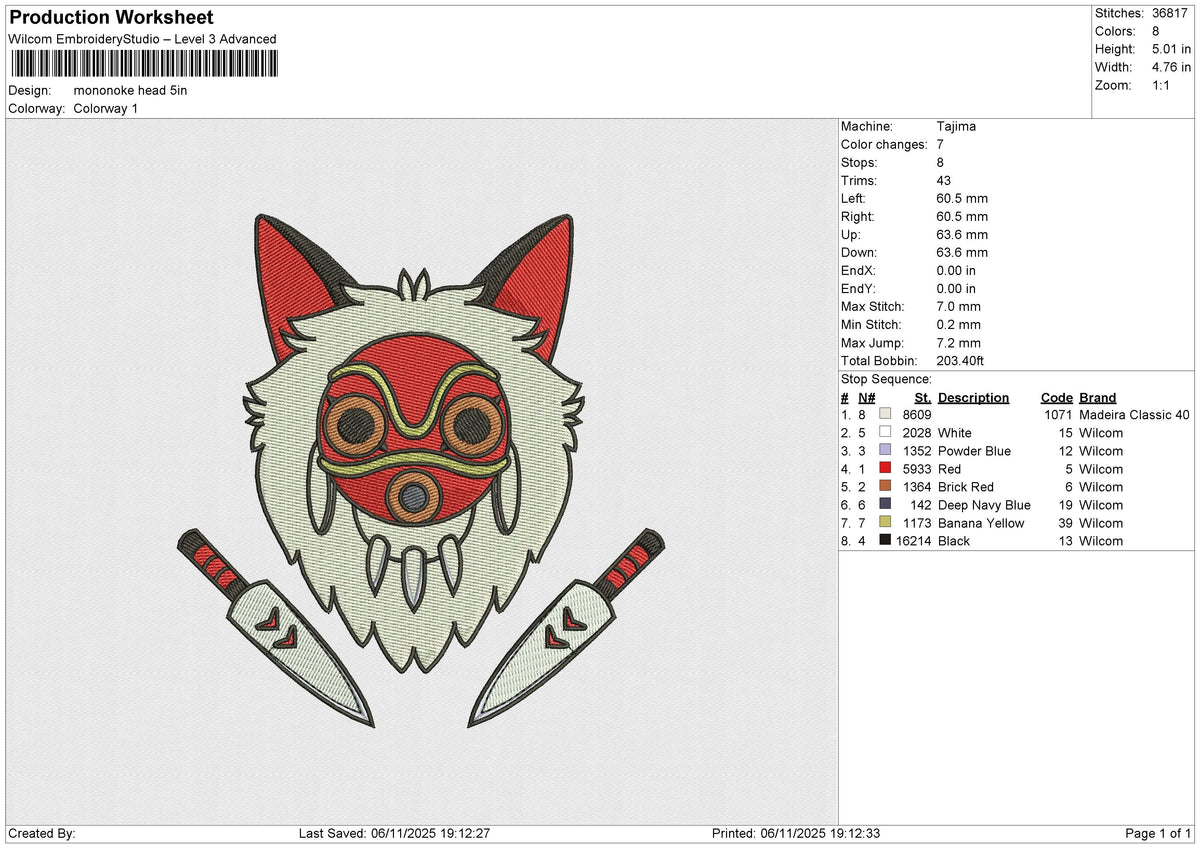Click the 'Colorway 1' value

point(106,108)
